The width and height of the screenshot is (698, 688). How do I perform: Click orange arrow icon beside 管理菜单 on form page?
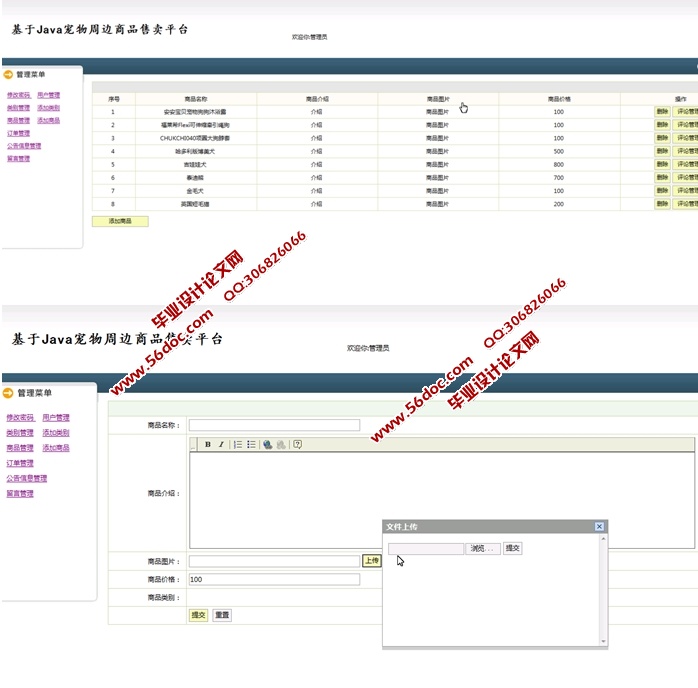(x=8, y=393)
